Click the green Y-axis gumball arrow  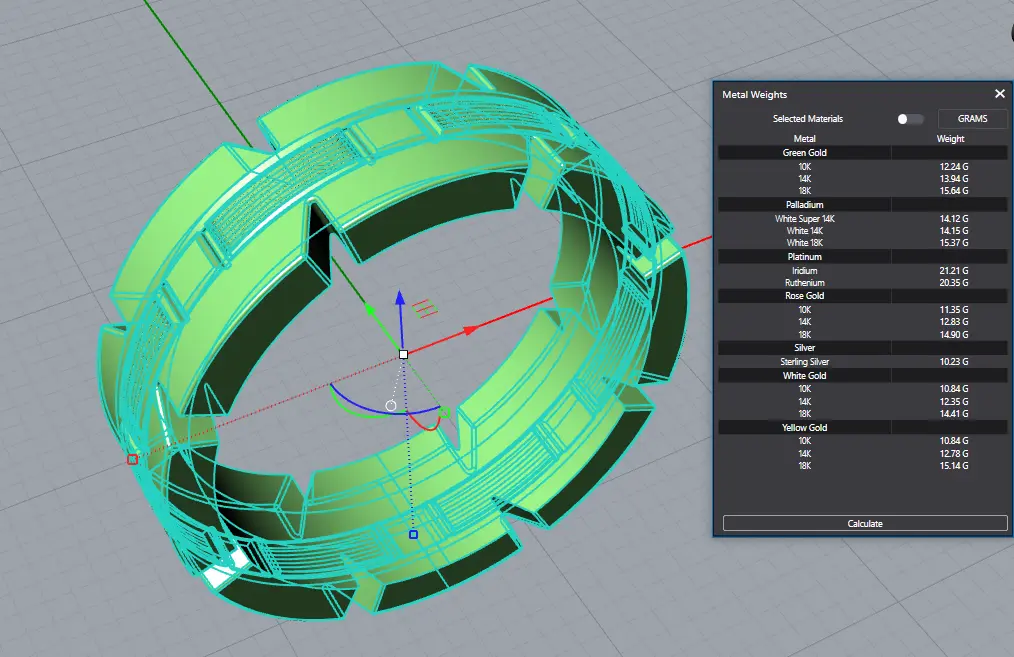[x=369, y=310]
